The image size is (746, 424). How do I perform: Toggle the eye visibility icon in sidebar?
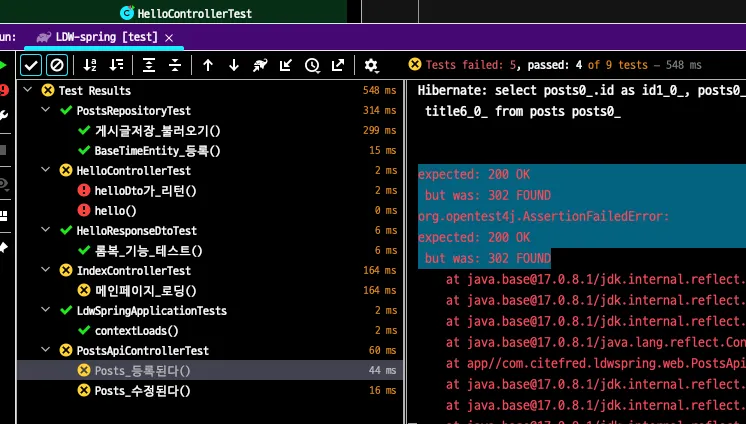pos(4,183)
